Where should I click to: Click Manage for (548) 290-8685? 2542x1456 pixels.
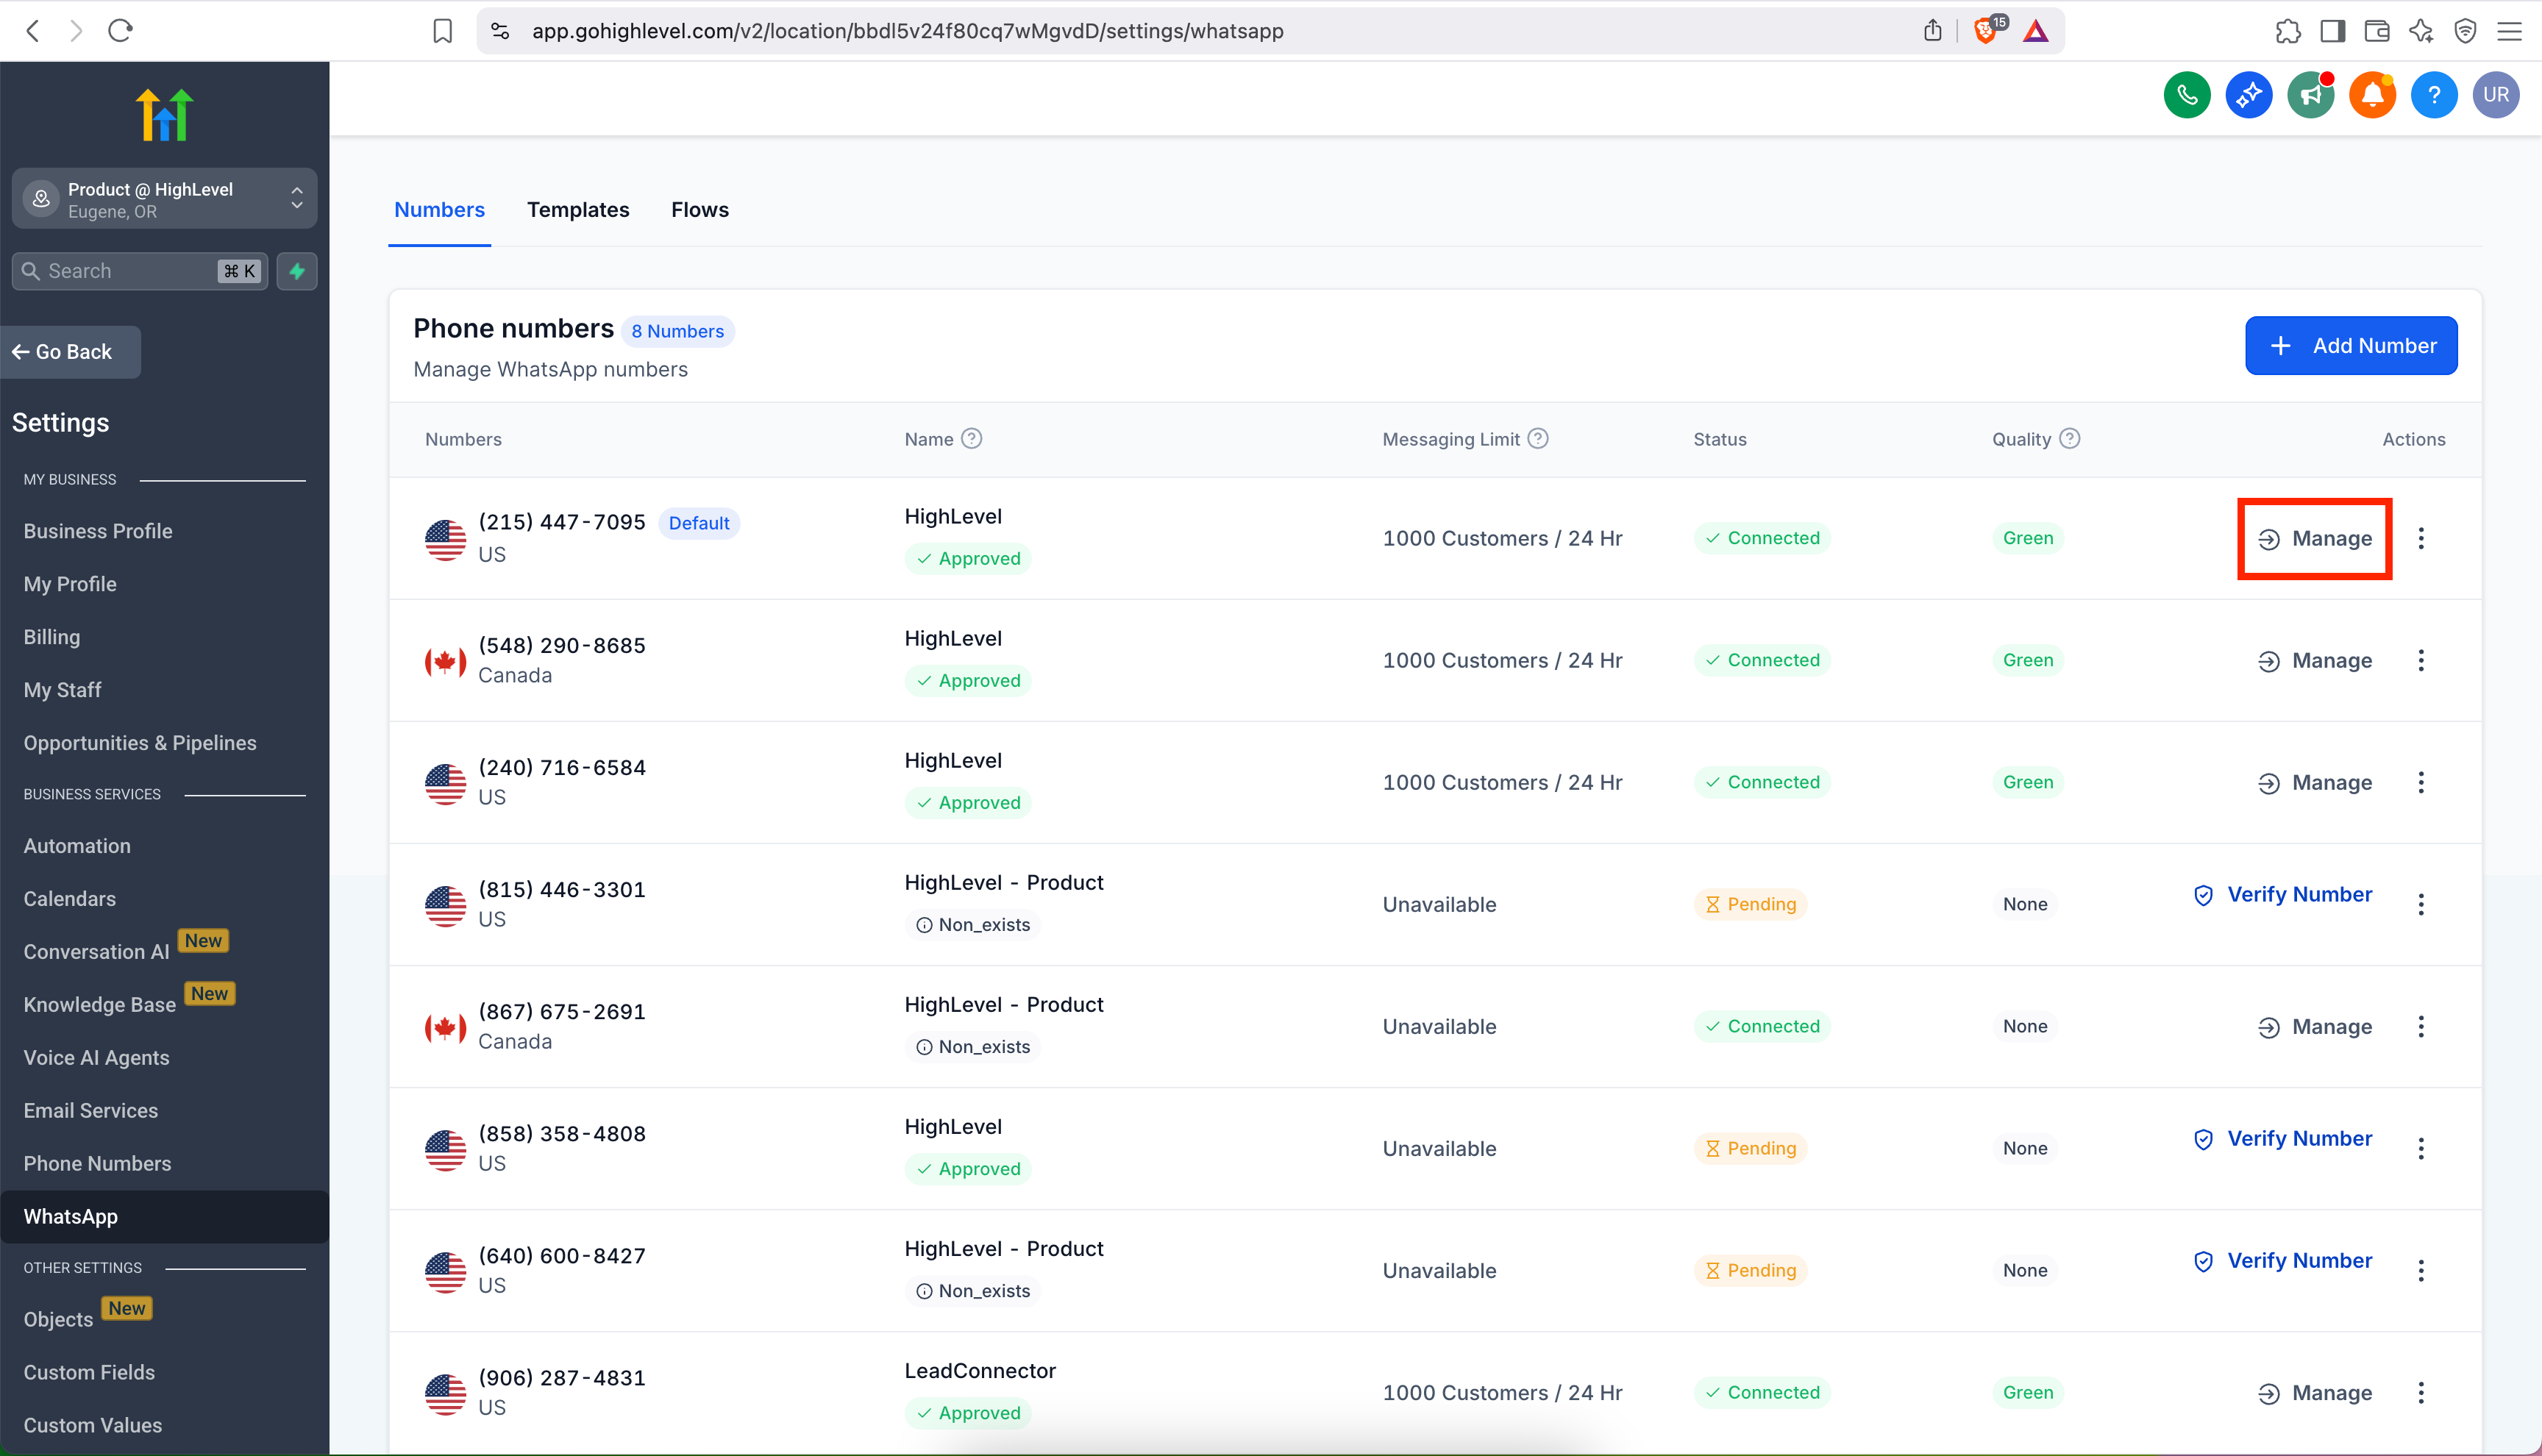click(x=2314, y=661)
